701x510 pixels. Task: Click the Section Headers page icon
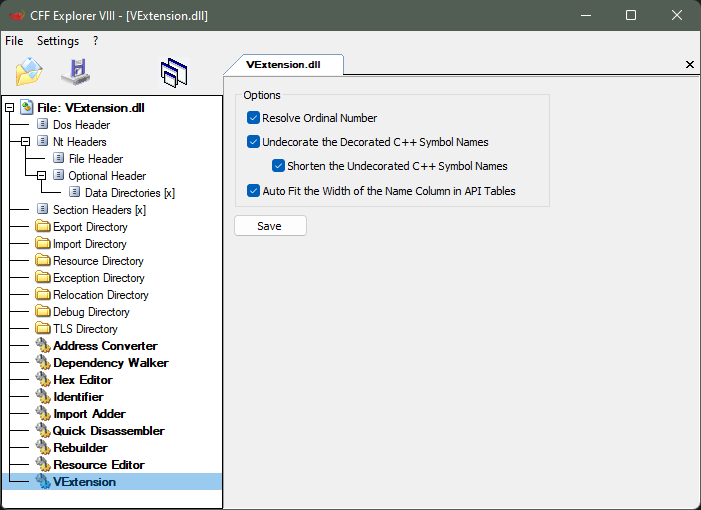coord(42,209)
